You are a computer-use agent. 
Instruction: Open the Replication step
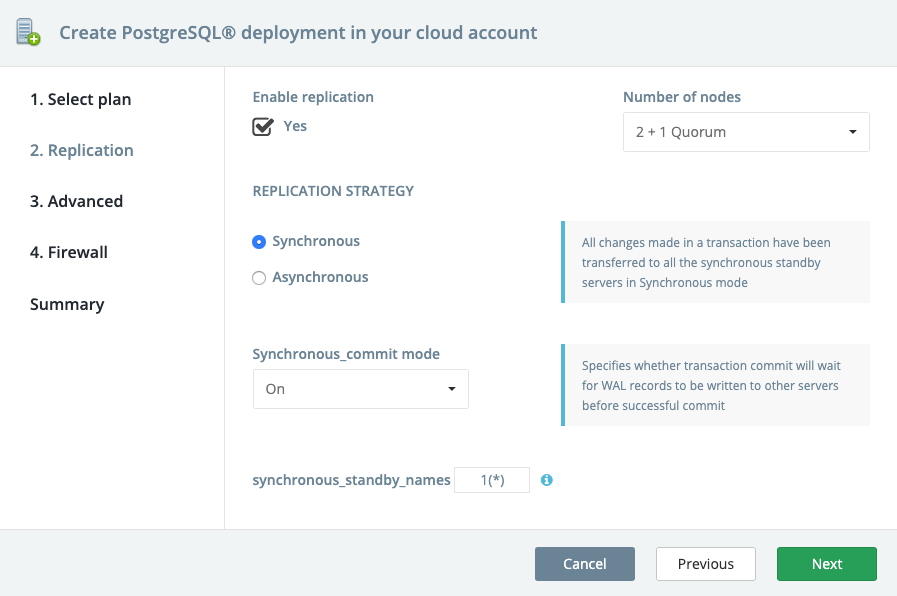click(x=81, y=150)
